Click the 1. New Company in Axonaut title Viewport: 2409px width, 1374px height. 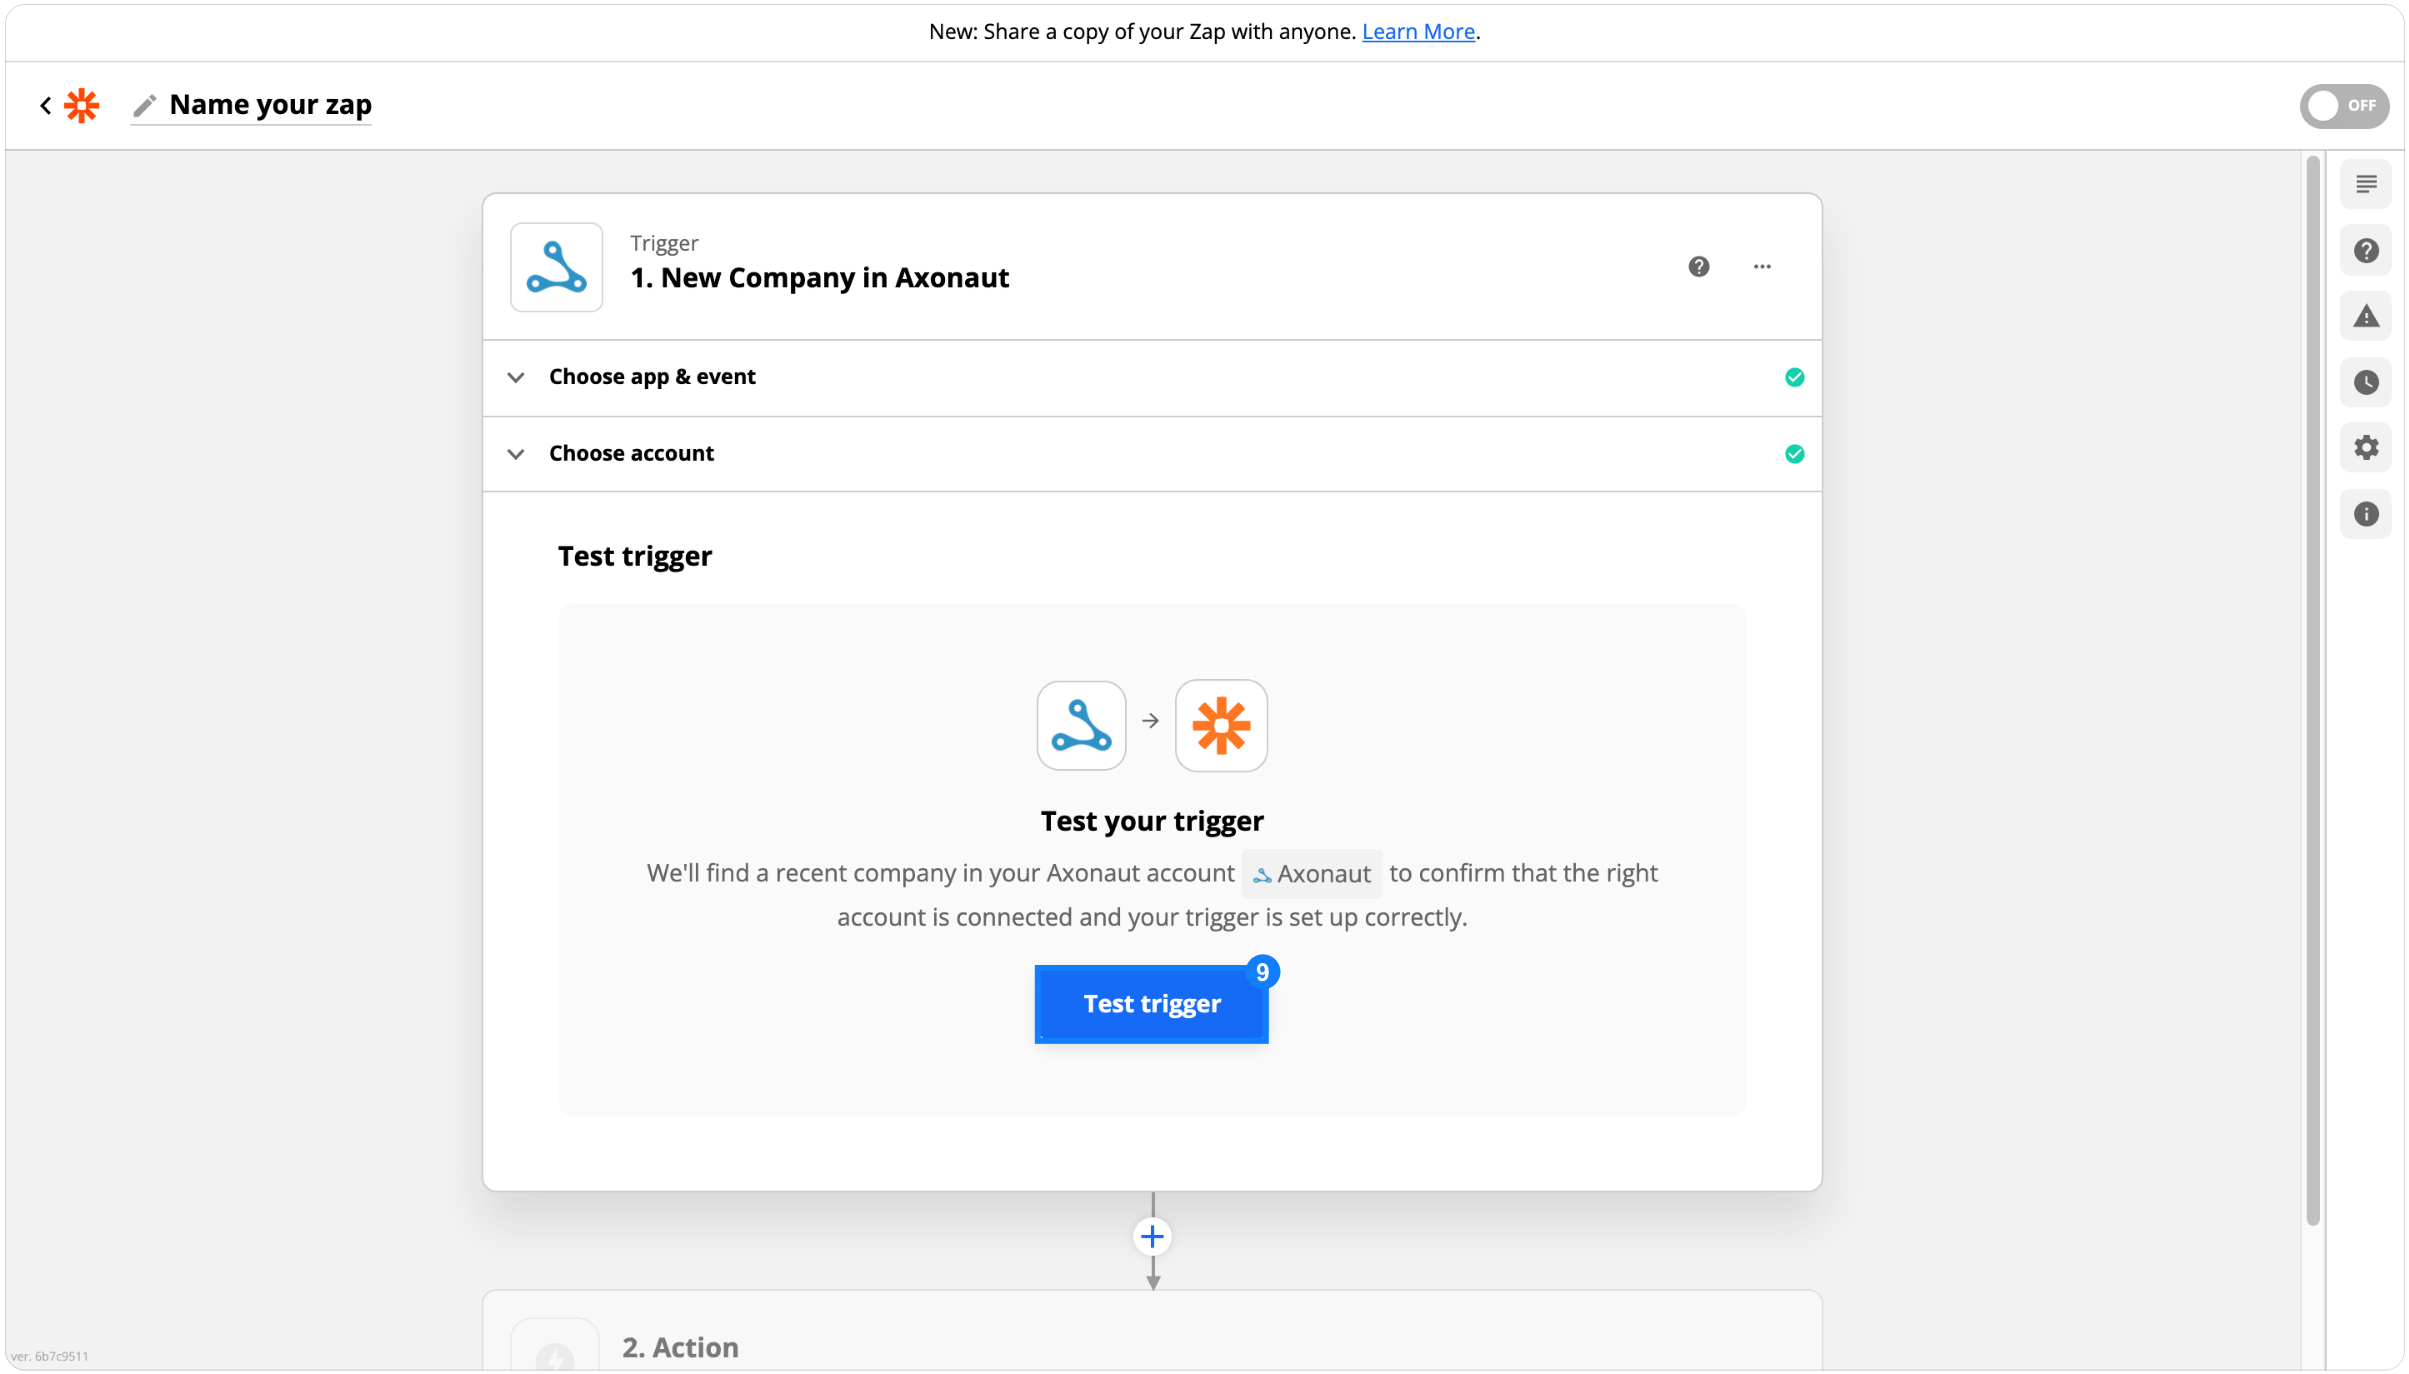click(x=819, y=277)
